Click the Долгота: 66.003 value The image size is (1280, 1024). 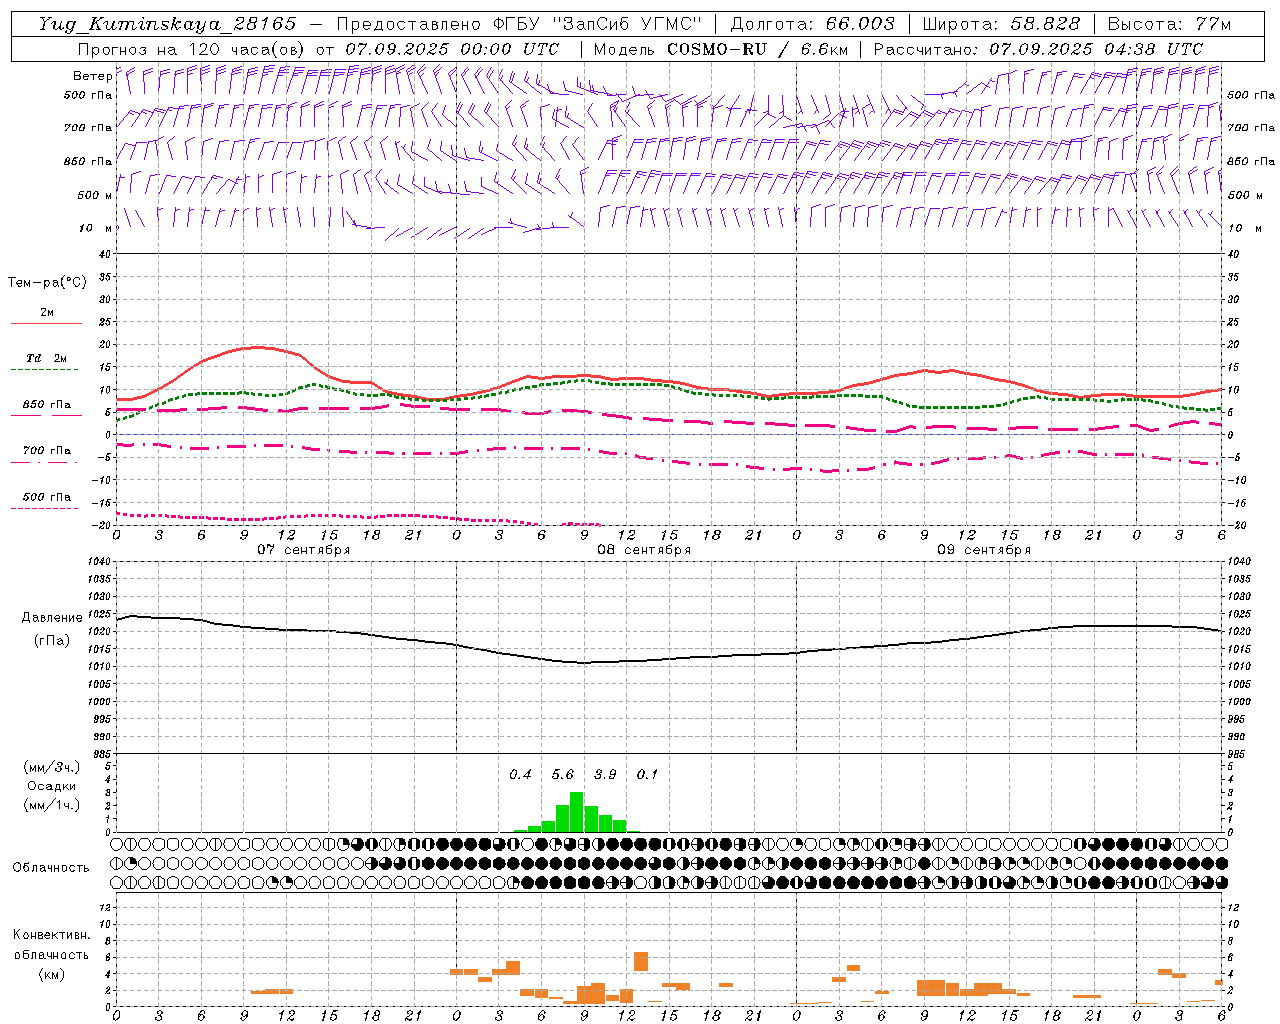click(812, 24)
